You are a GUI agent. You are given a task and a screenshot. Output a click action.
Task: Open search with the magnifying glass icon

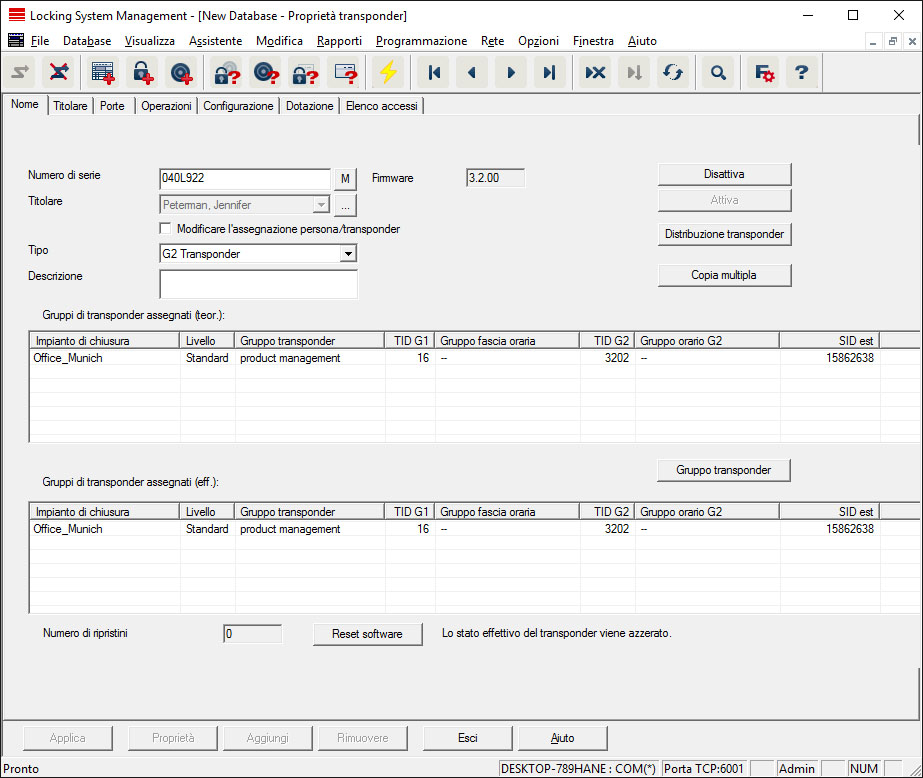pyautogui.click(x=717, y=73)
